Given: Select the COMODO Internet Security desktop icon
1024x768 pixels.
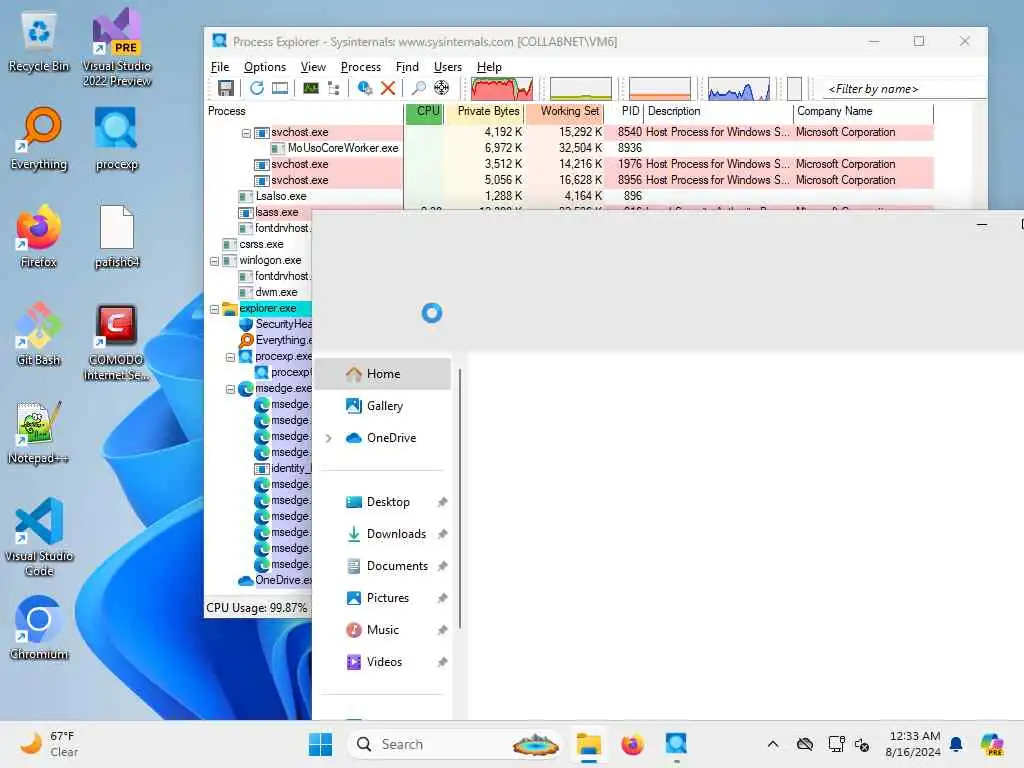Looking at the screenshot, I should 117,342.
